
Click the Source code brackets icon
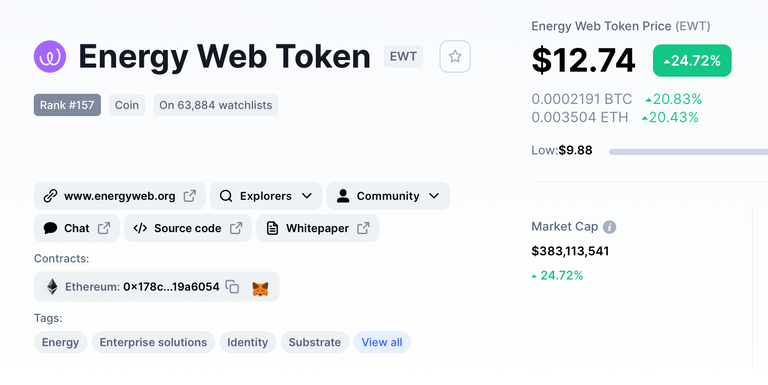(x=140, y=228)
